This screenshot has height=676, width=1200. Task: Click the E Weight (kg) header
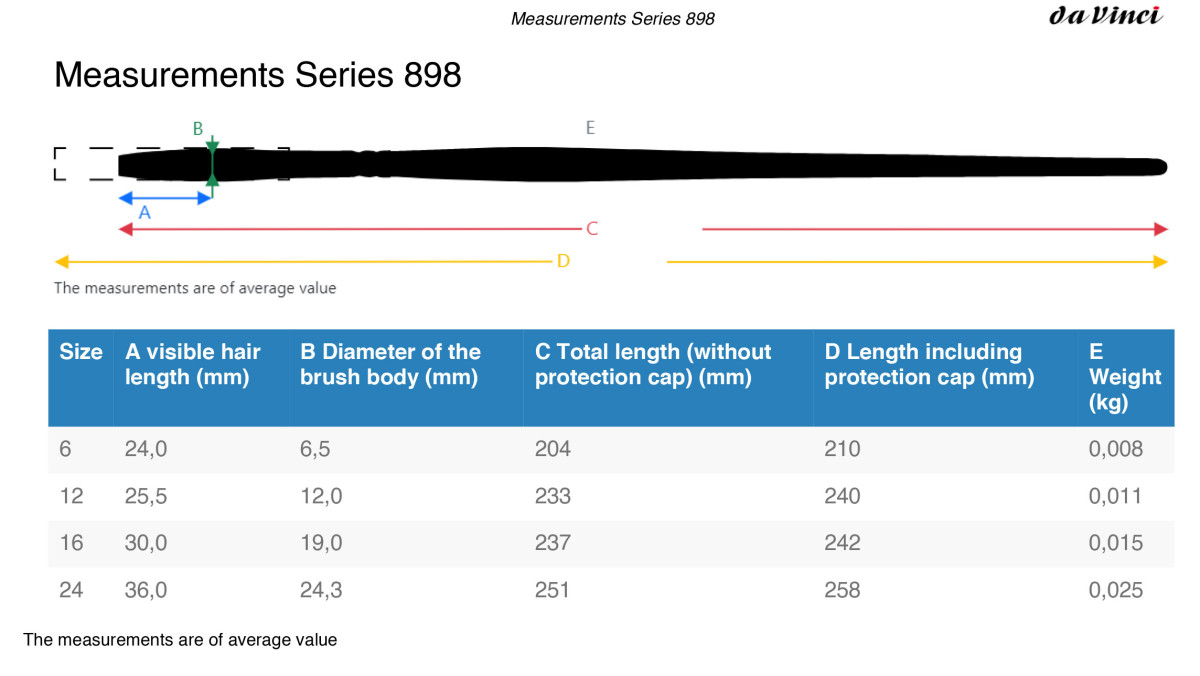[1125, 377]
